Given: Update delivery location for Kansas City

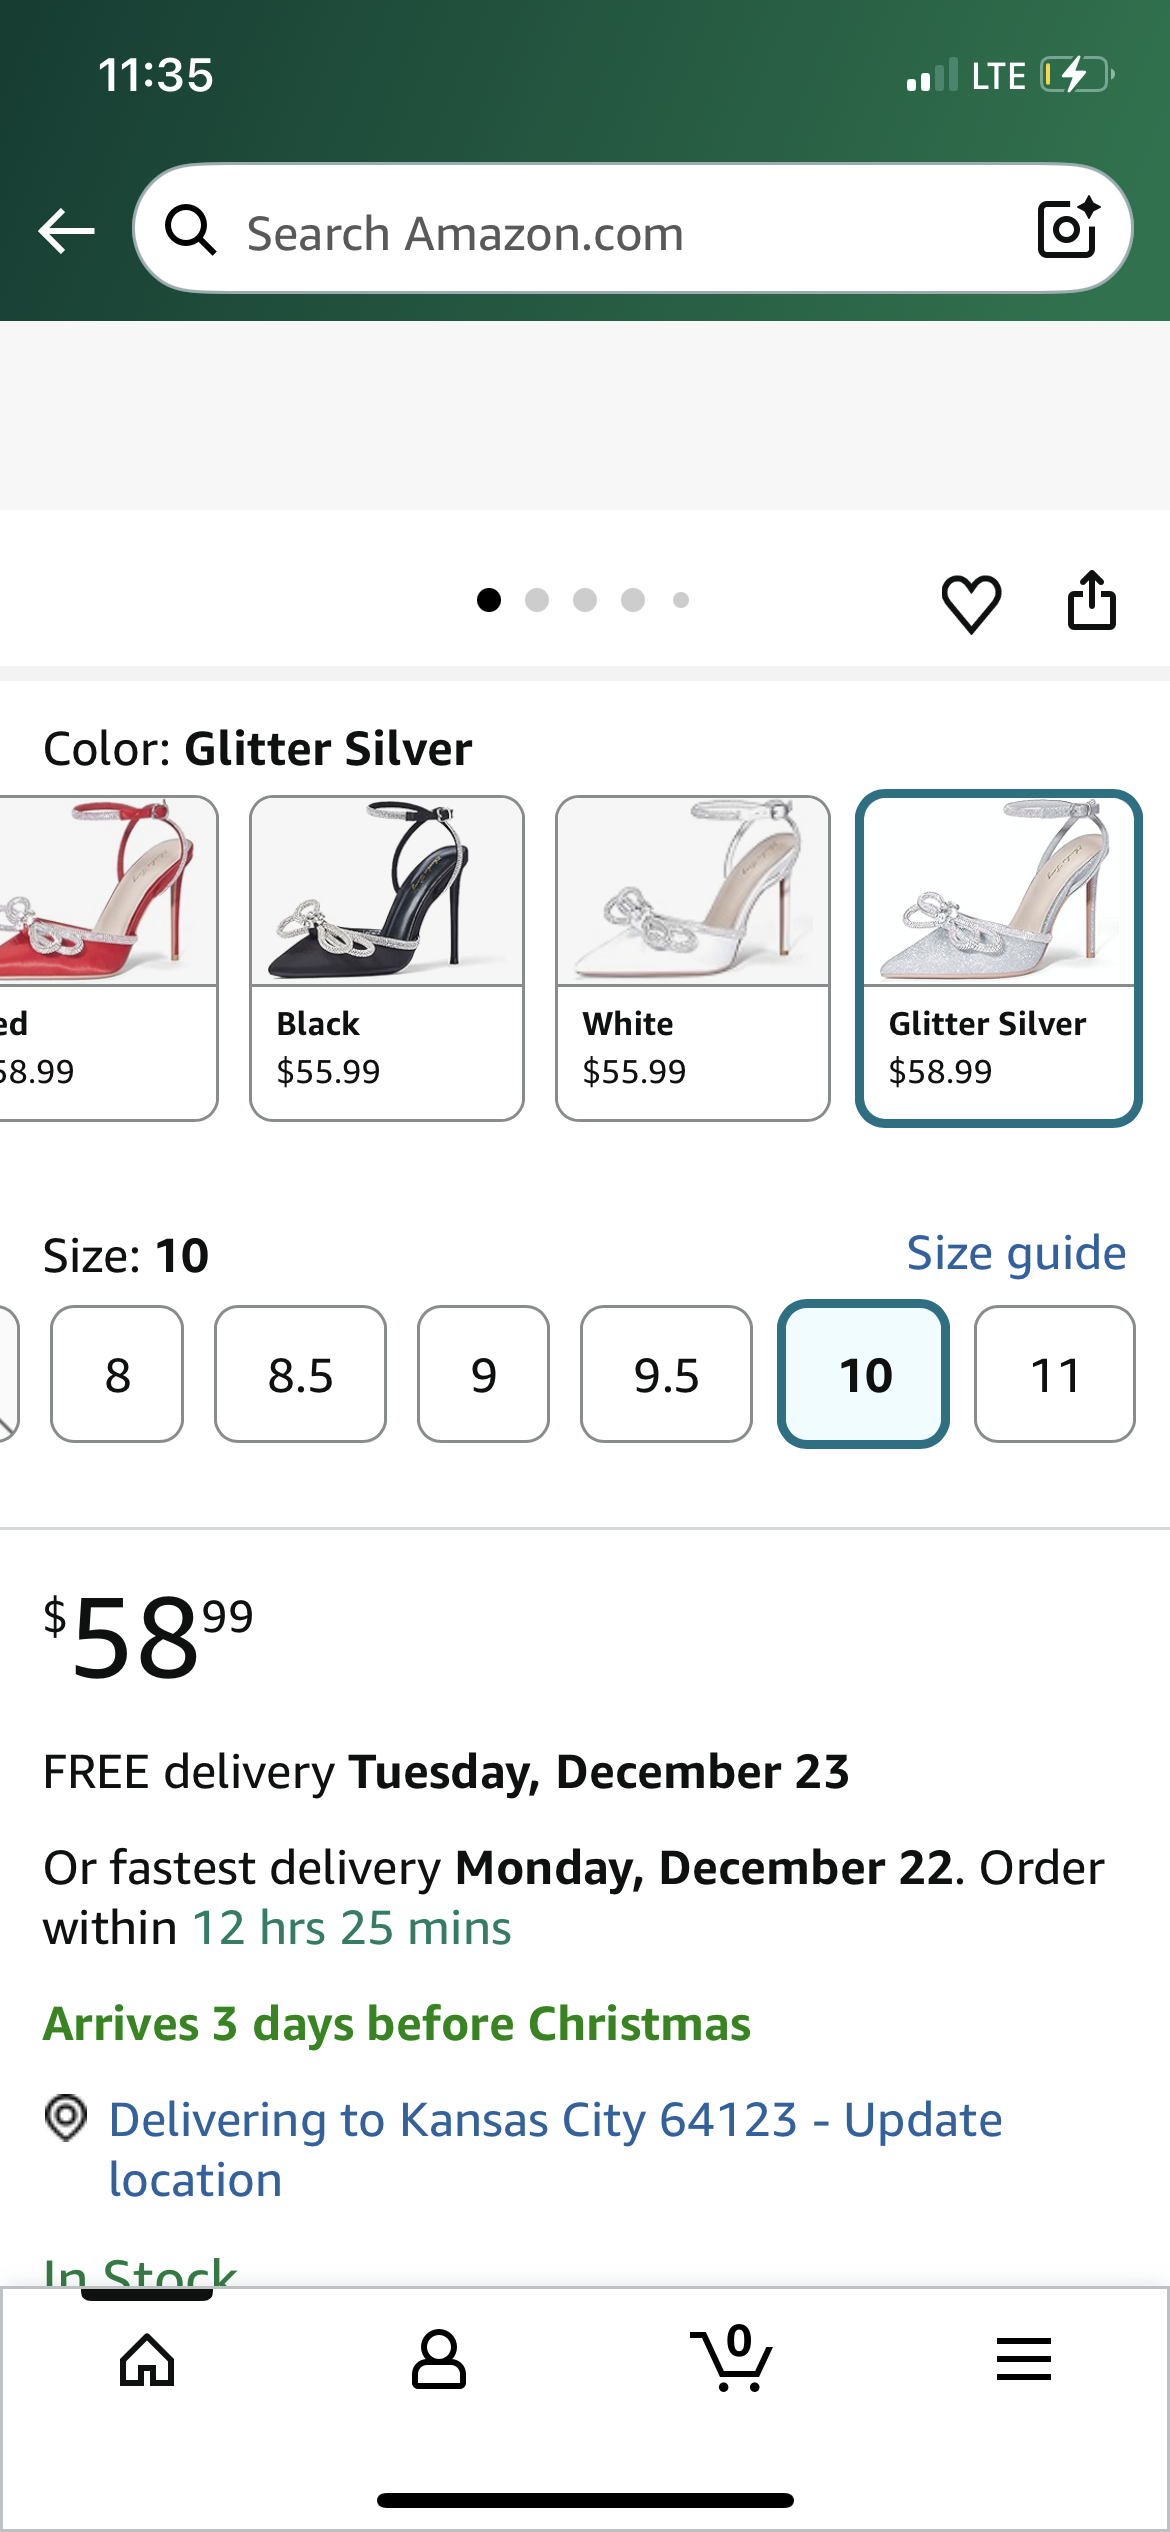Looking at the screenshot, I should pyautogui.click(x=556, y=2122).
